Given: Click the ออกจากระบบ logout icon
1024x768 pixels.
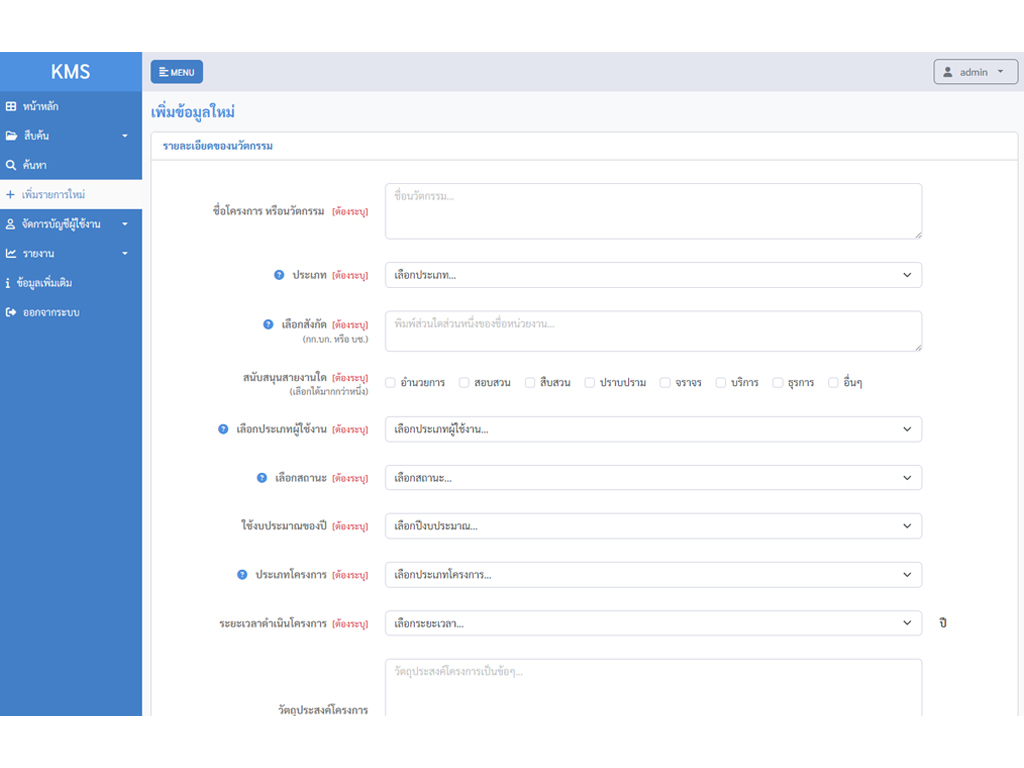Looking at the screenshot, I should (x=11, y=312).
